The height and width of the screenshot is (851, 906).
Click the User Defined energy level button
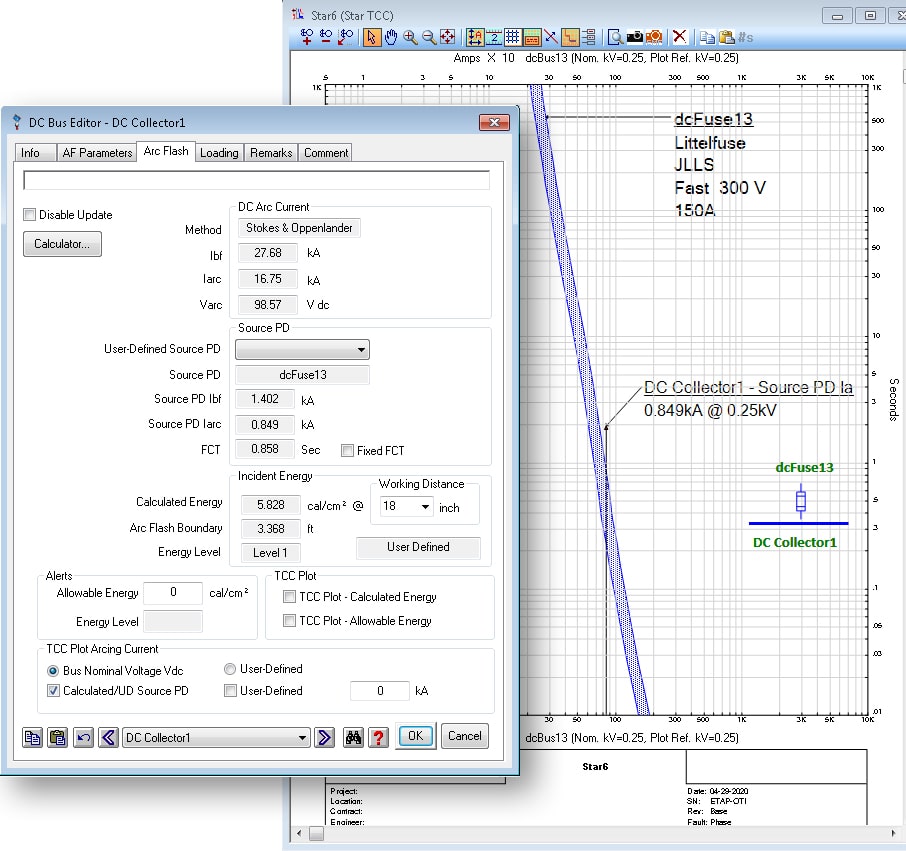(417, 548)
